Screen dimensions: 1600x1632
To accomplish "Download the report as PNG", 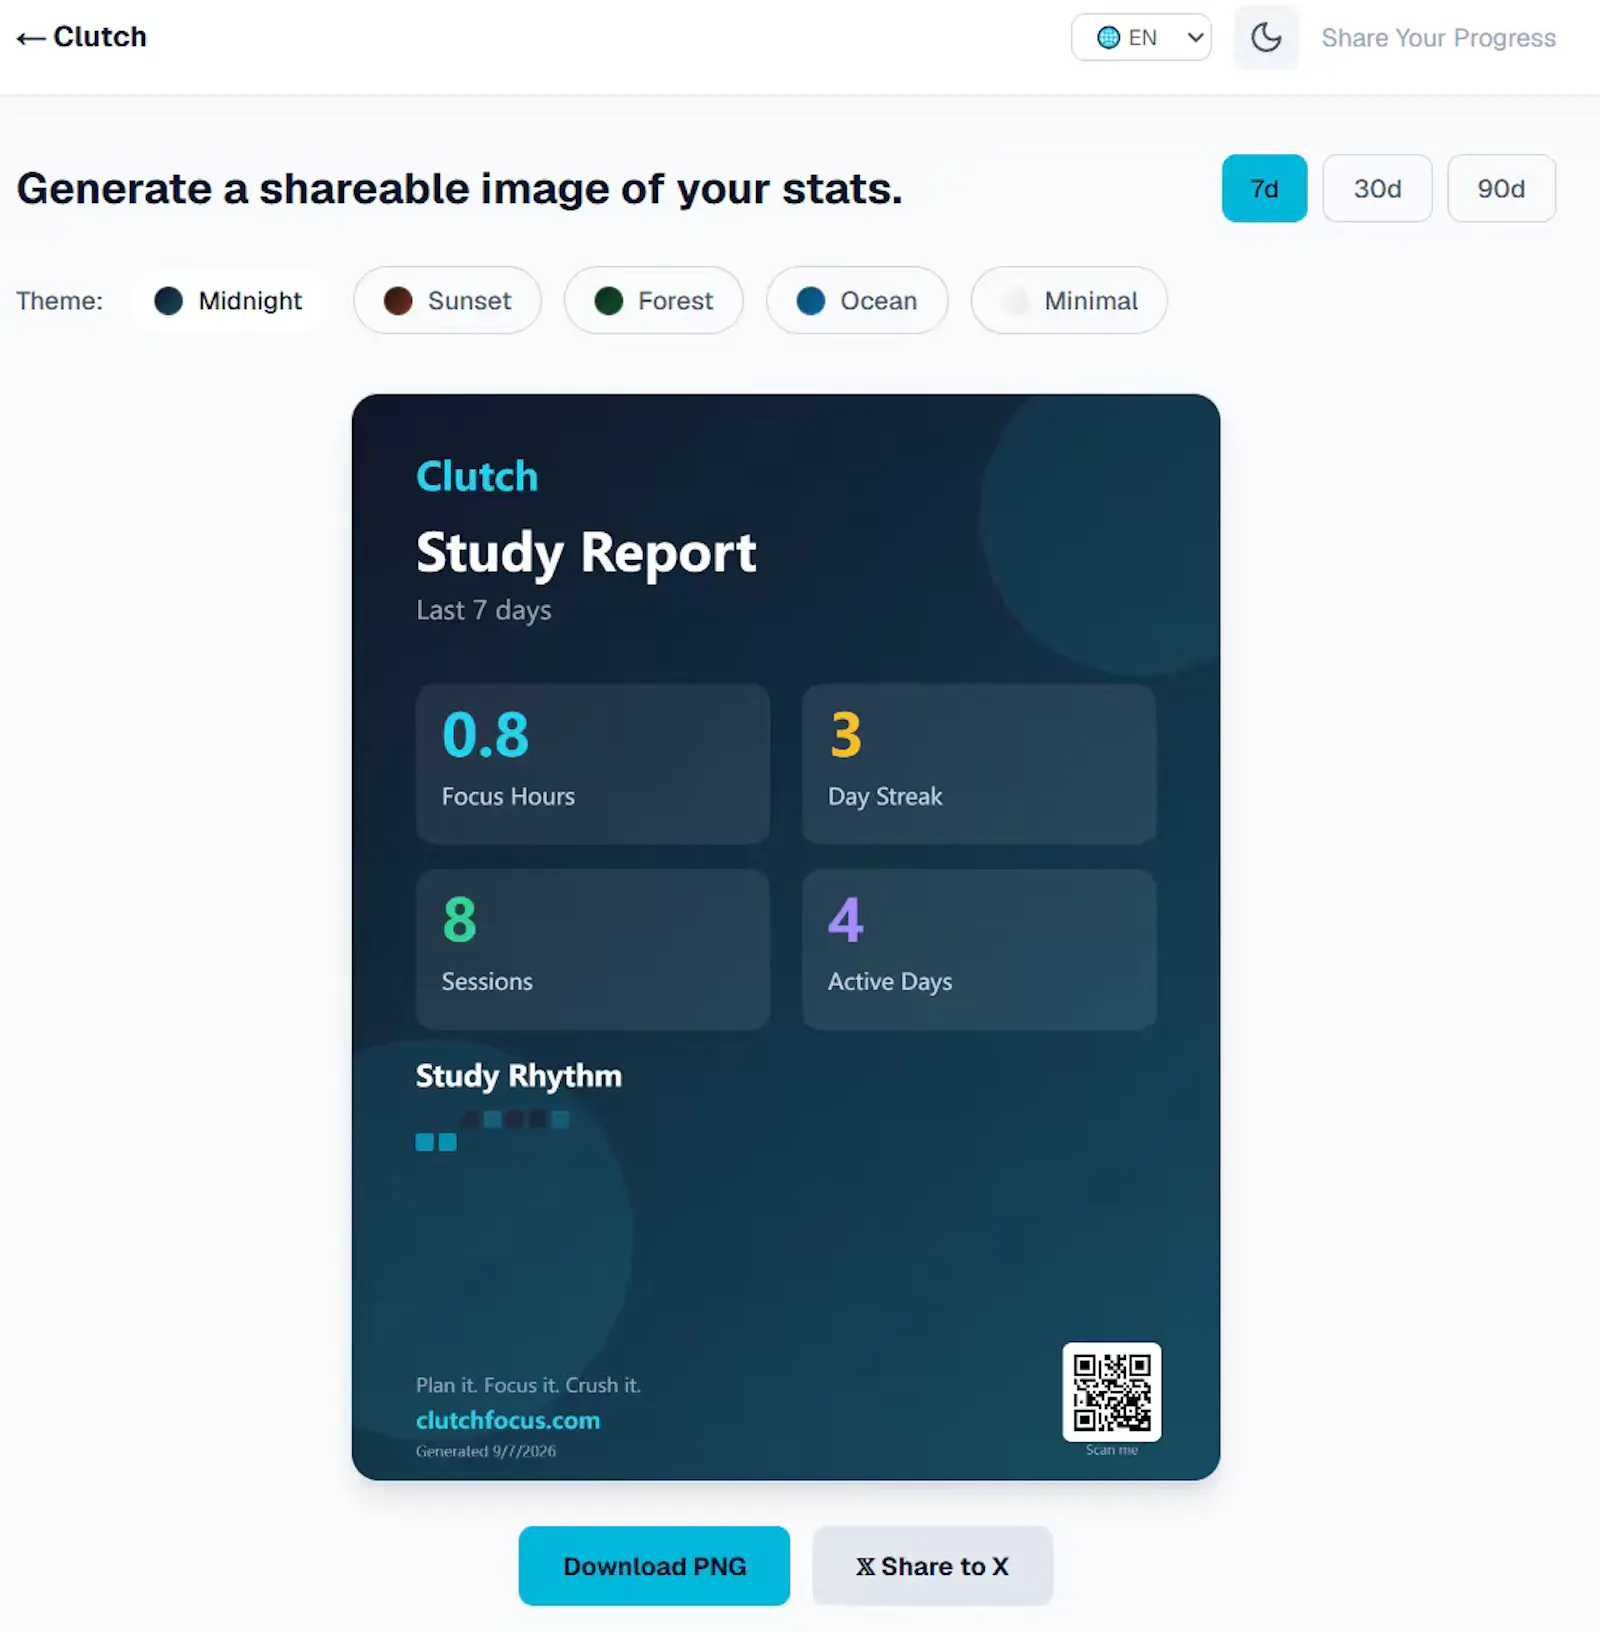I will (x=654, y=1566).
